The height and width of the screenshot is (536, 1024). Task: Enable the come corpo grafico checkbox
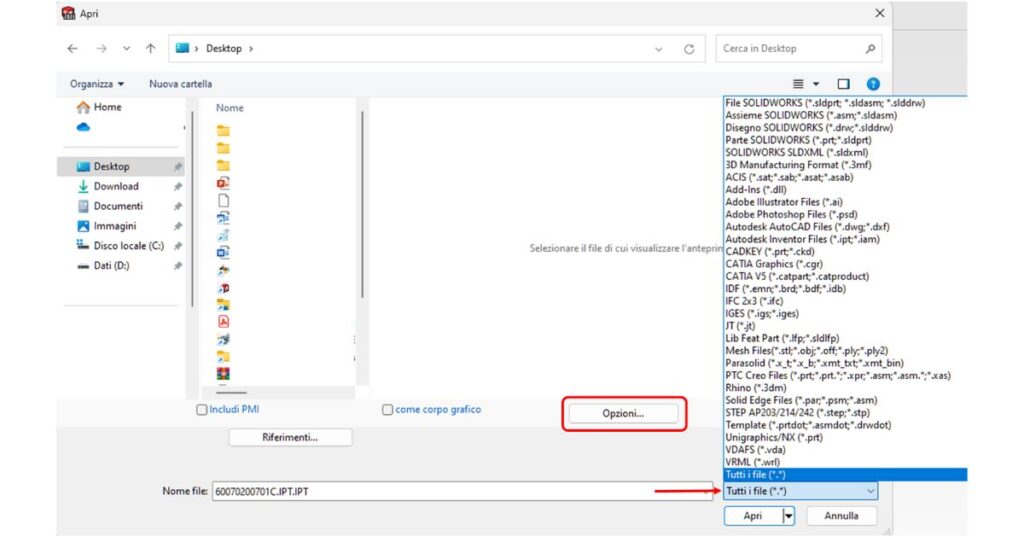[387, 410]
